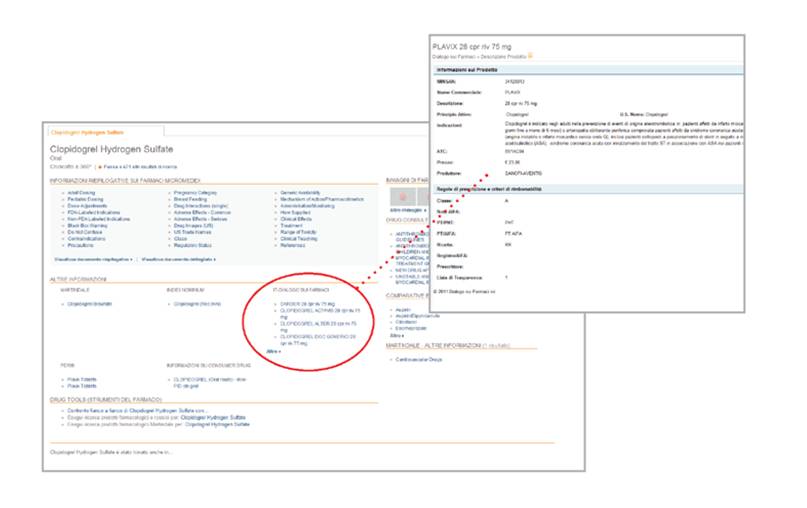
Task: Open the How Supplied link
Action: tap(295, 213)
